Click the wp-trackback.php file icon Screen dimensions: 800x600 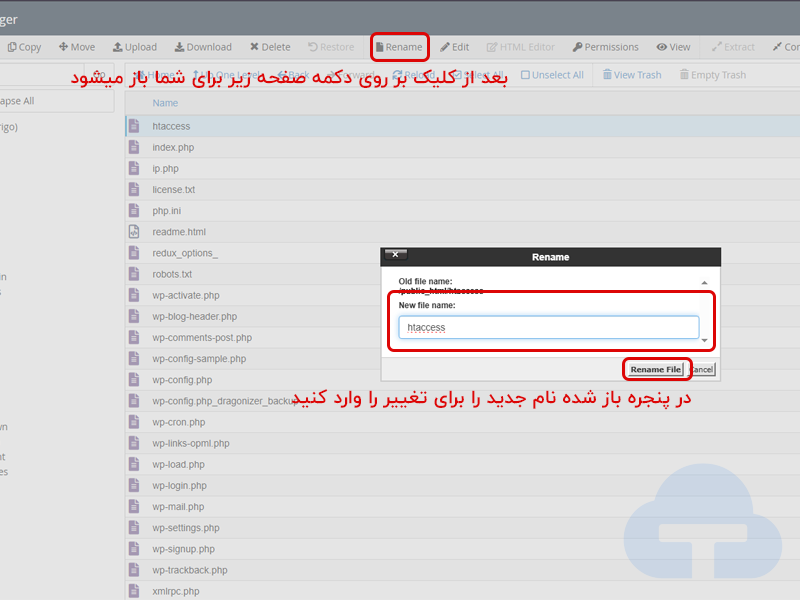coord(134,570)
